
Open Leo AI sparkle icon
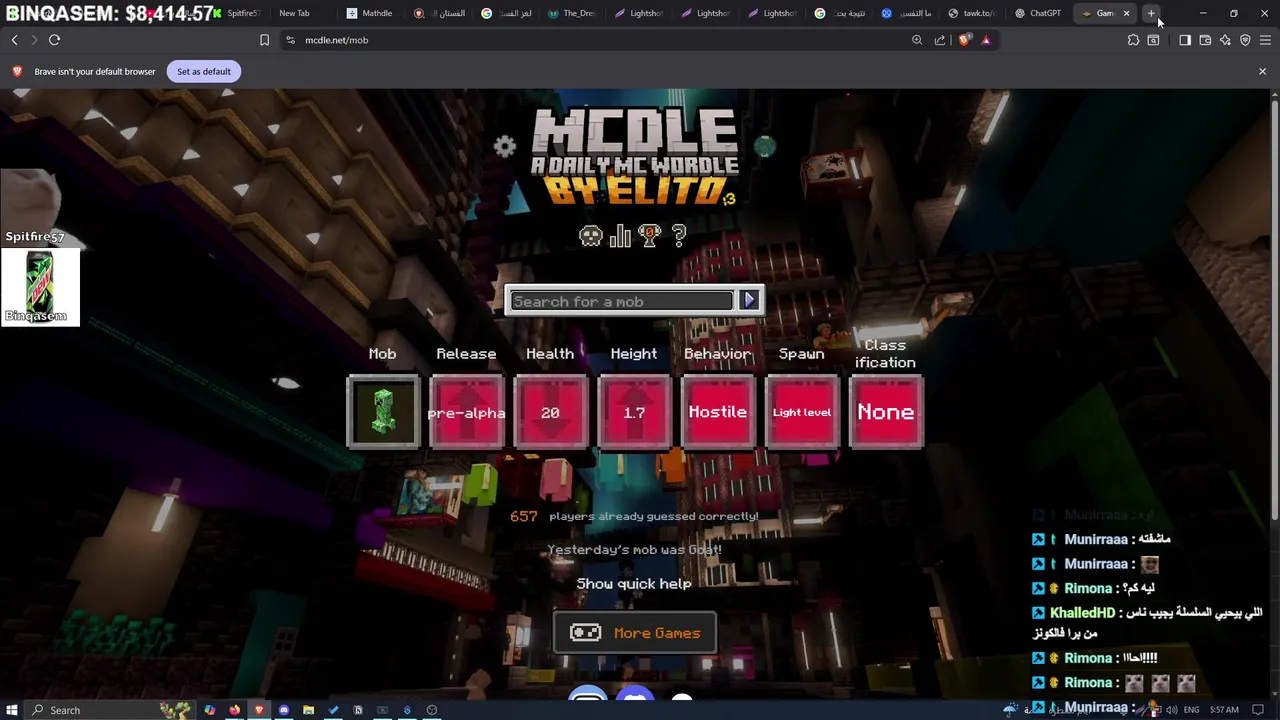pos(1225,40)
